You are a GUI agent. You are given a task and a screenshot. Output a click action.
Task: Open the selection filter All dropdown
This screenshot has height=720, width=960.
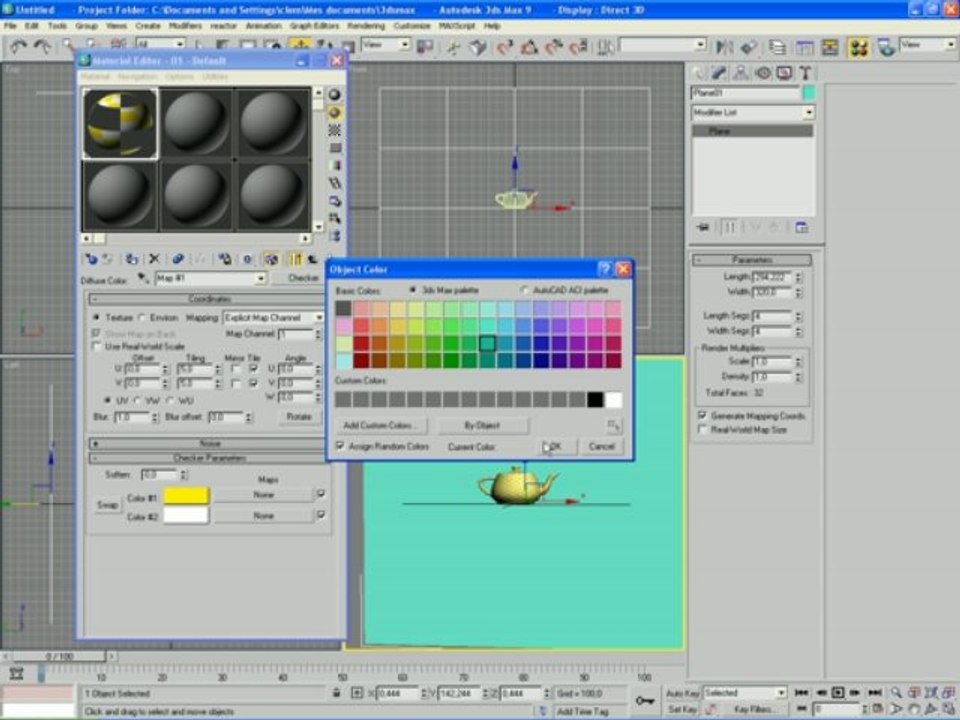click(160, 44)
